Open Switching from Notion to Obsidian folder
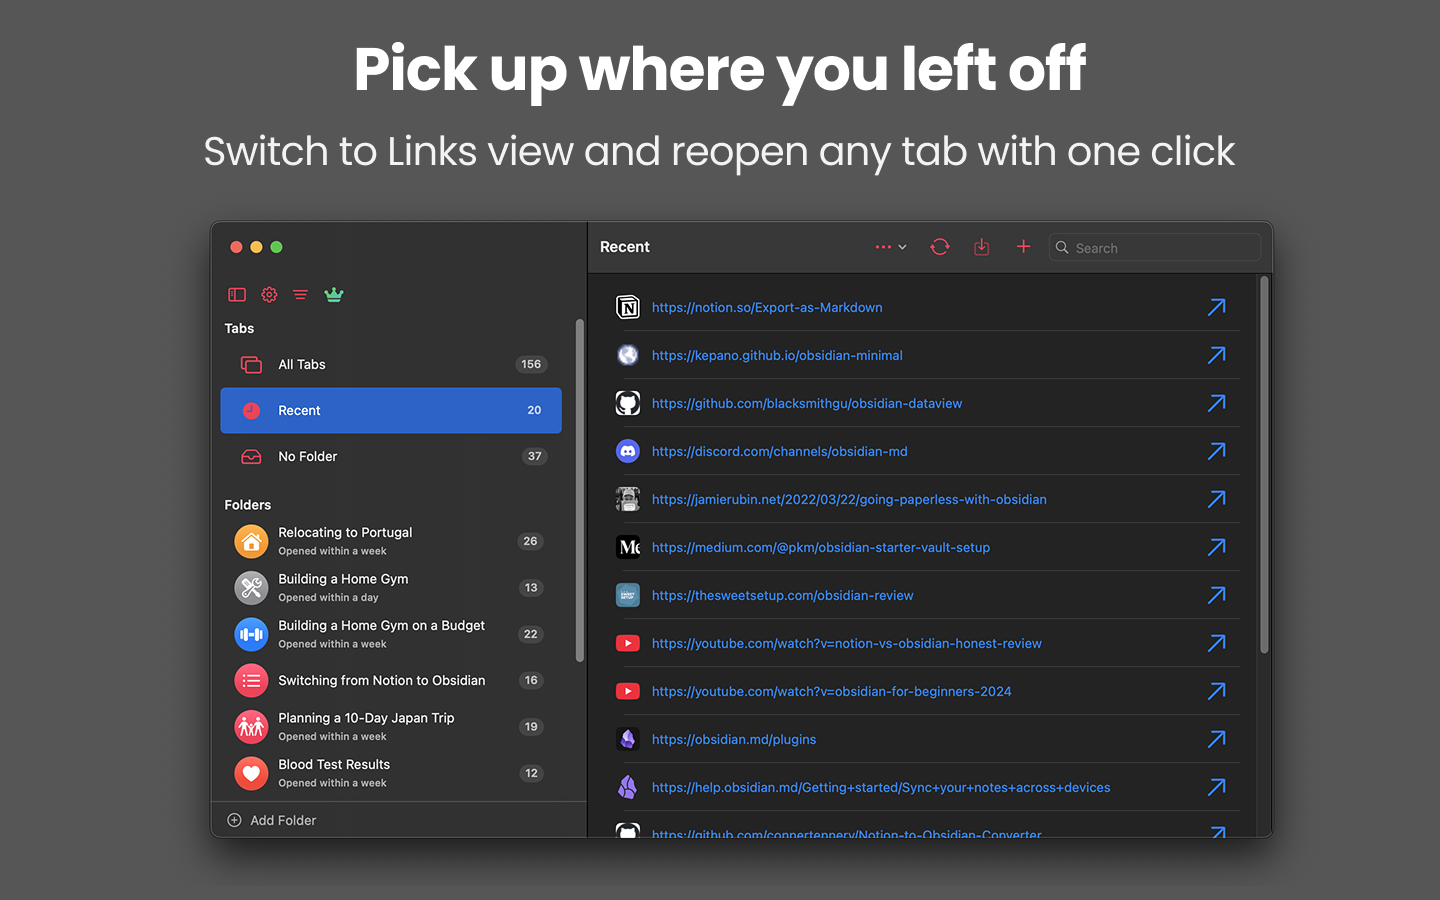Screen dimensions: 1440x900 pyautogui.click(x=391, y=680)
